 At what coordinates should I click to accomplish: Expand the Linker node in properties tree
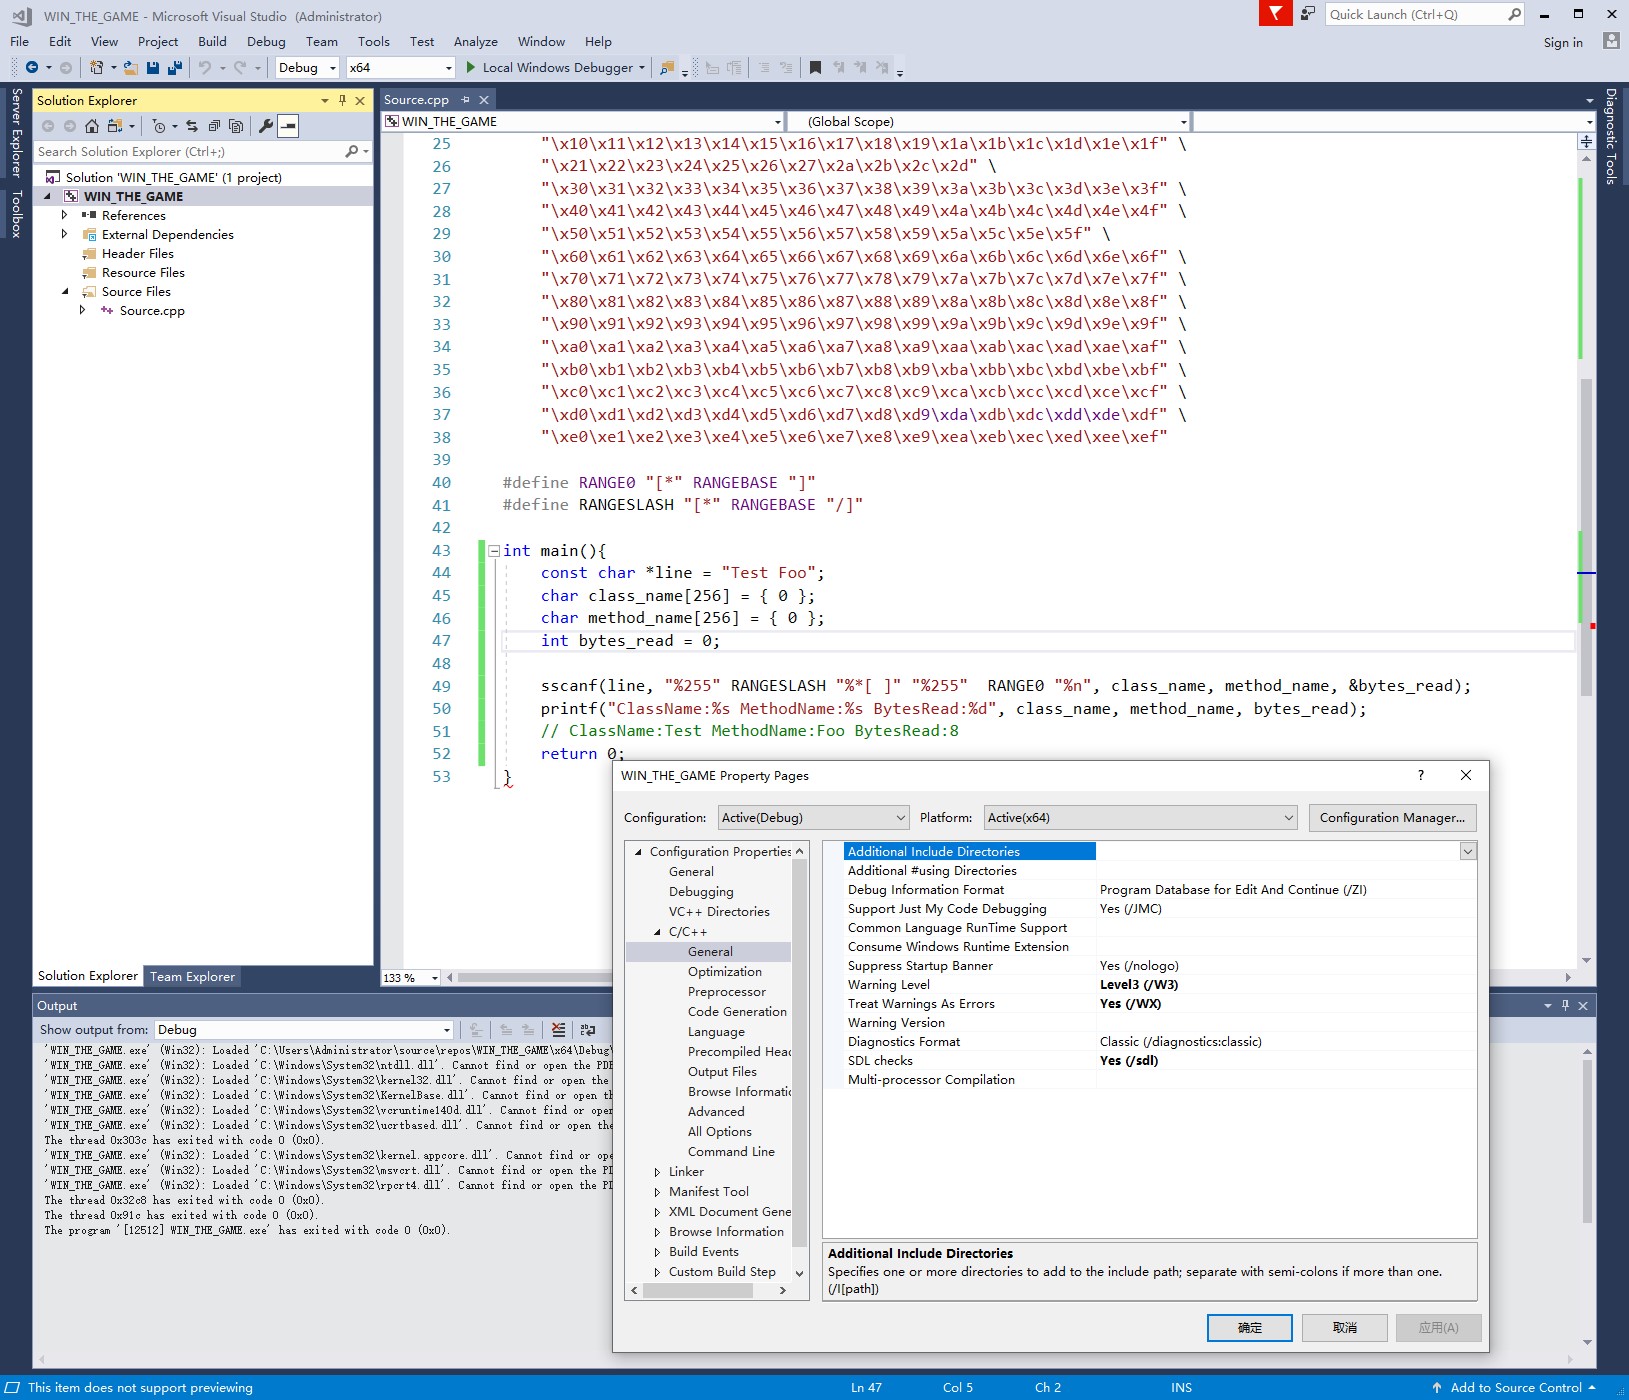tap(657, 1172)
